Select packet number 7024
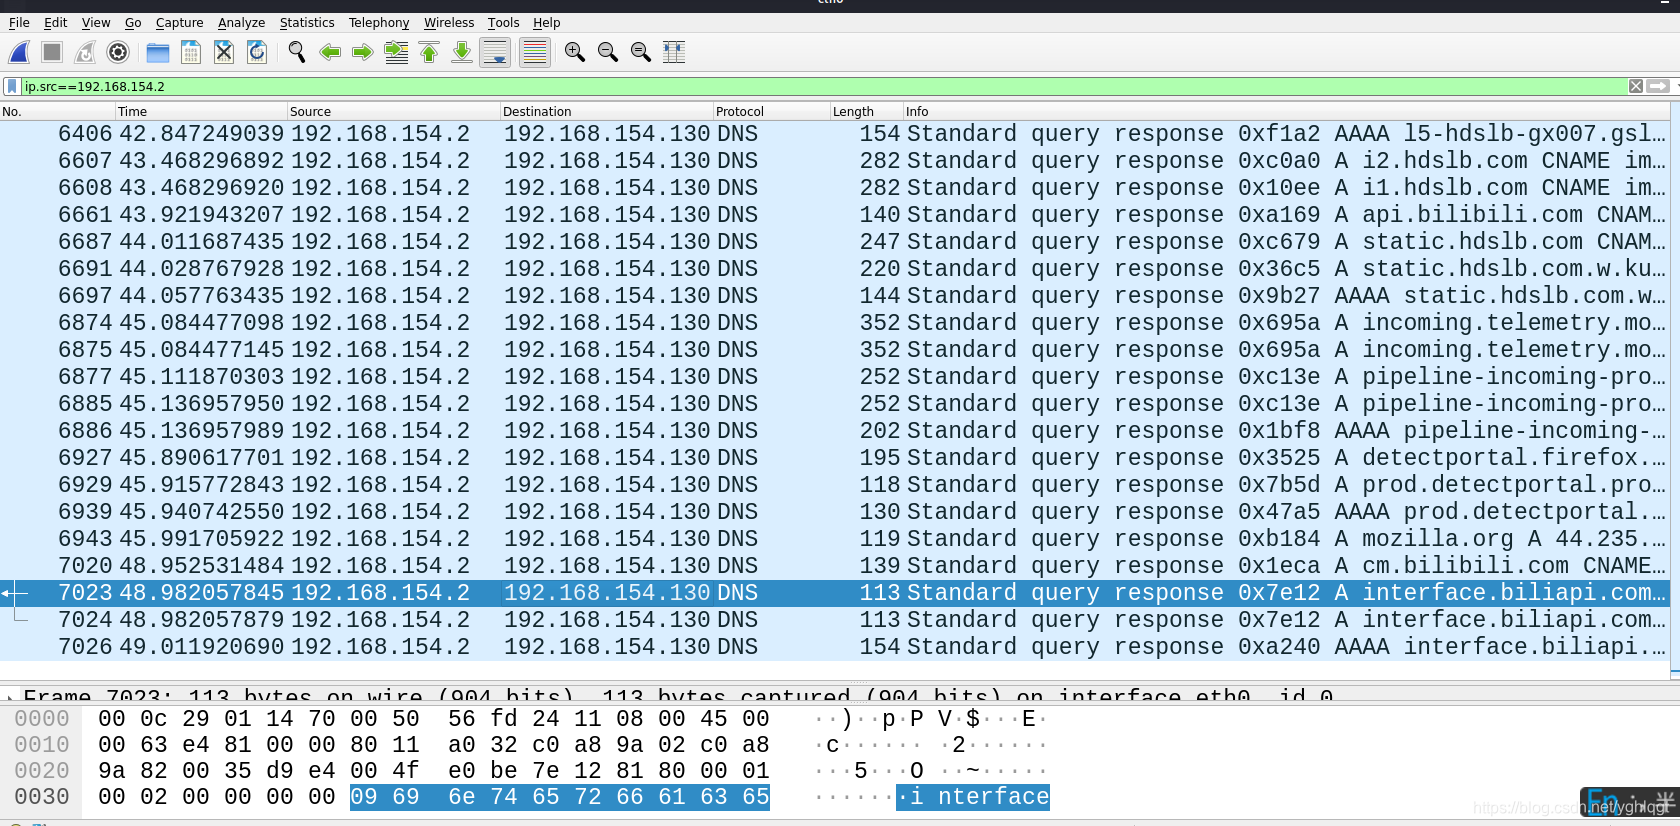Screen dimensions: 1680x826 (x=835, y=620)
